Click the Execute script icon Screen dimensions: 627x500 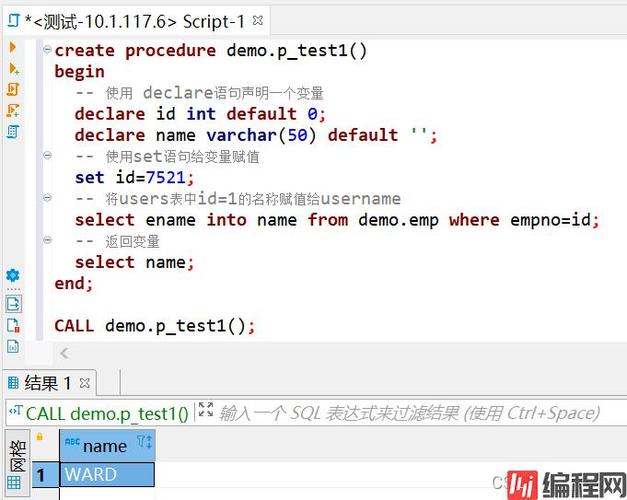pyautogui.click(x=13, y=89)
